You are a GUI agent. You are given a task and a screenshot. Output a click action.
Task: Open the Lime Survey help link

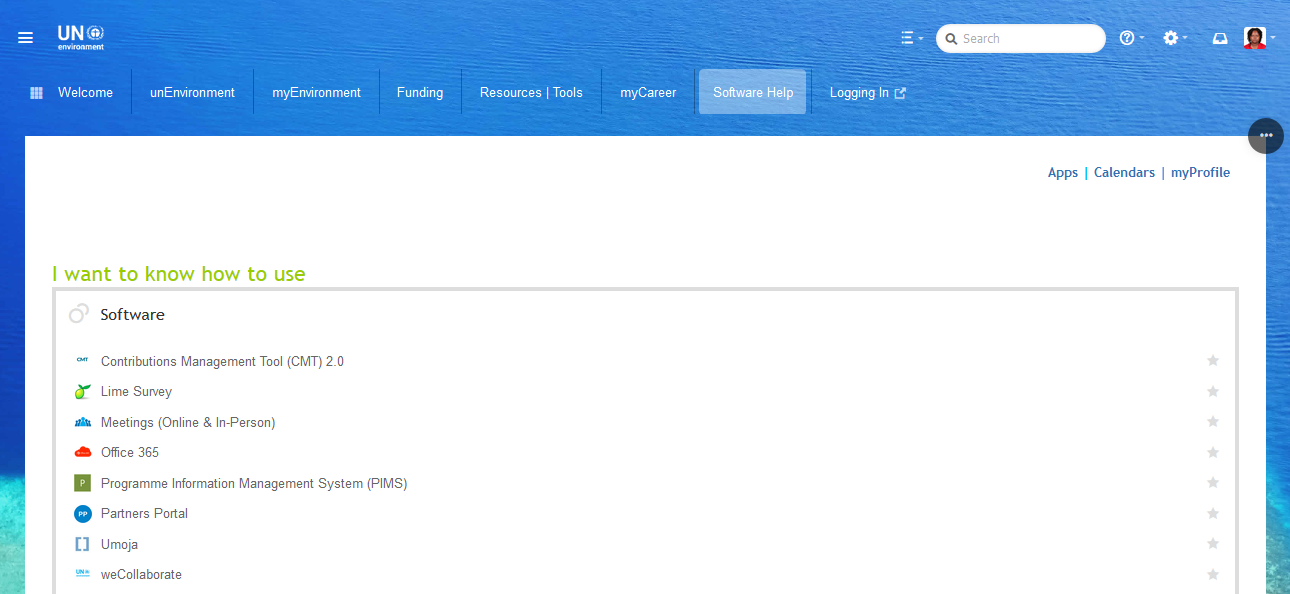click(x=136, y=392)
